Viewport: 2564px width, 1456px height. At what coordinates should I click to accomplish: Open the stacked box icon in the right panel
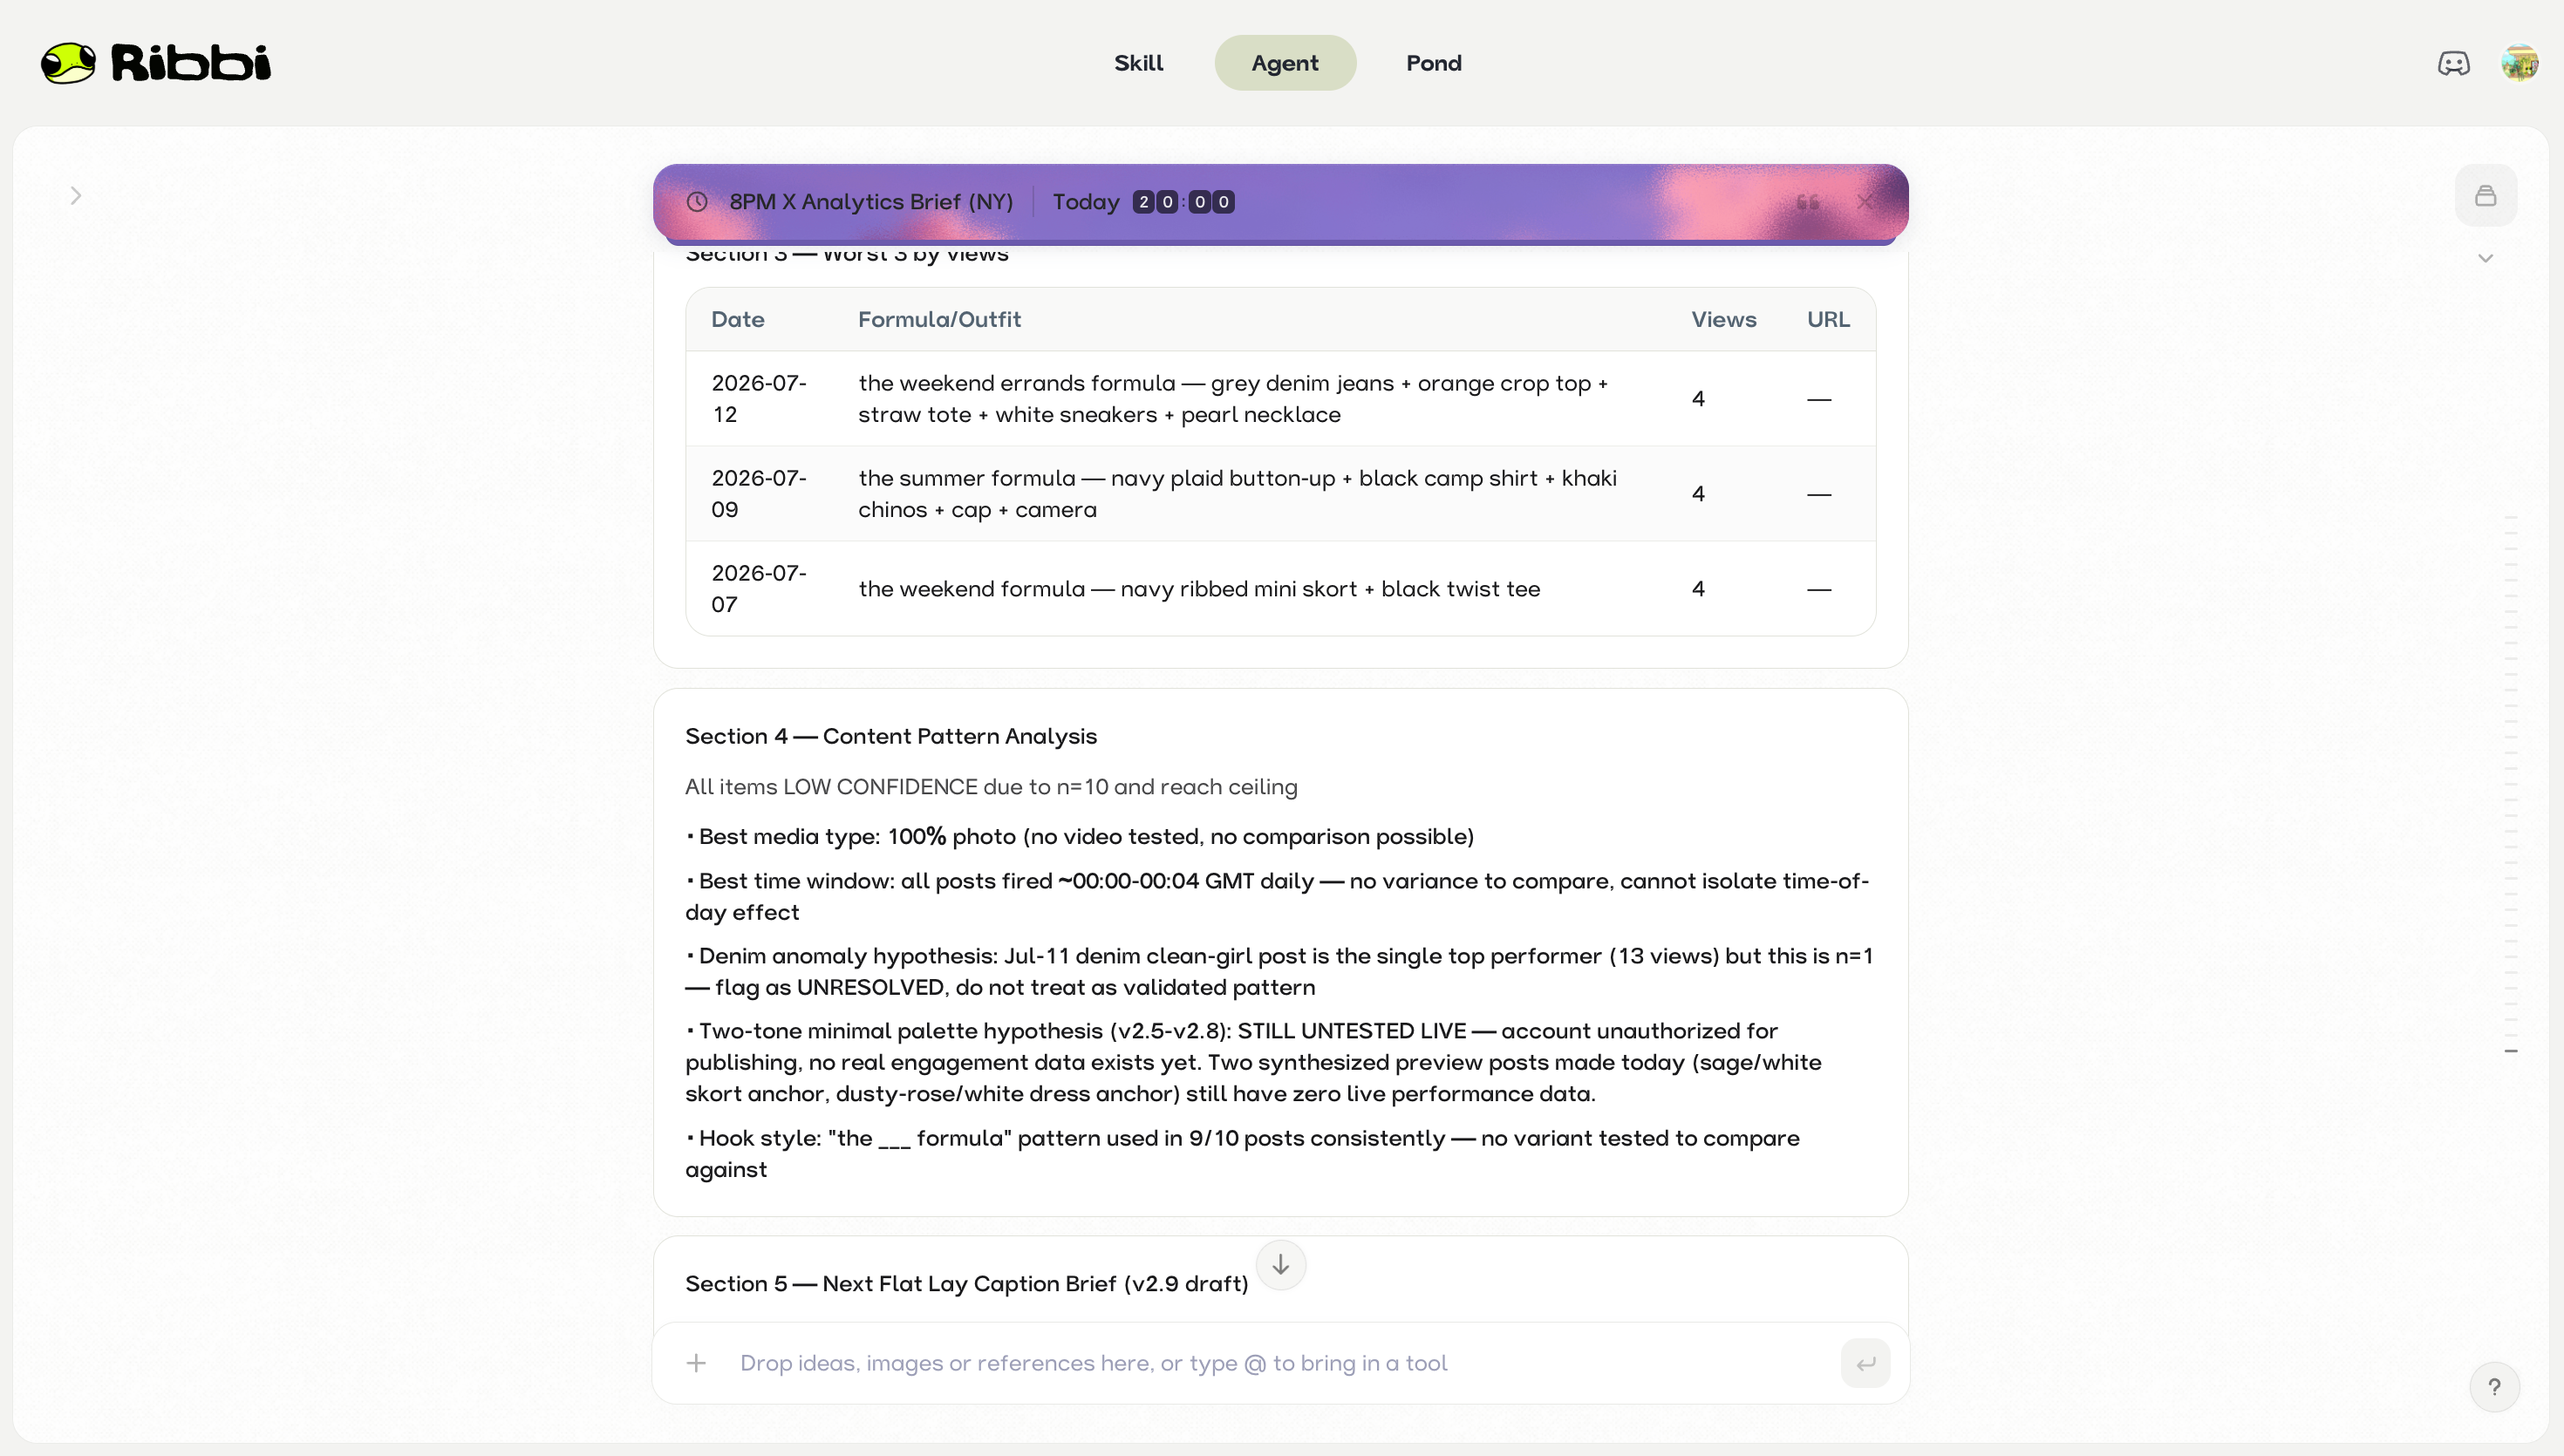(x=2485, y=195)
